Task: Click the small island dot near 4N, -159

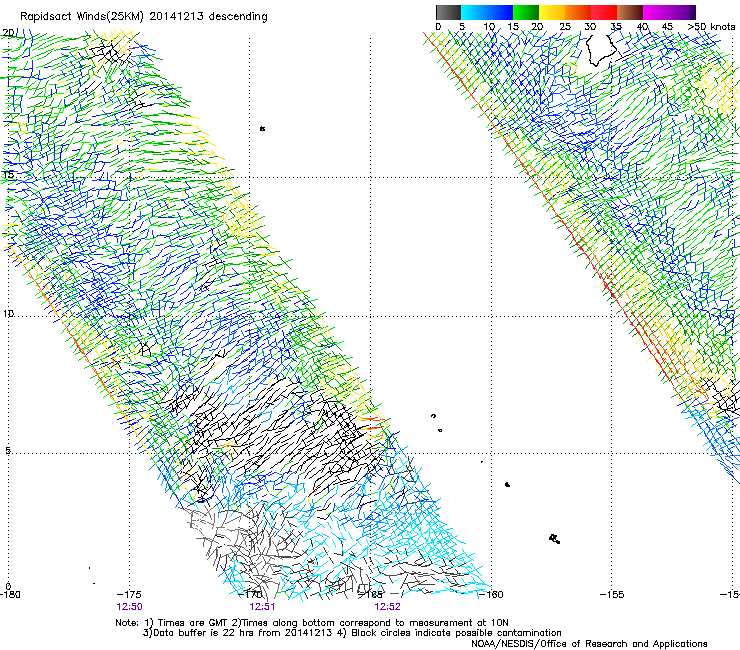Action: coord(507,484)
